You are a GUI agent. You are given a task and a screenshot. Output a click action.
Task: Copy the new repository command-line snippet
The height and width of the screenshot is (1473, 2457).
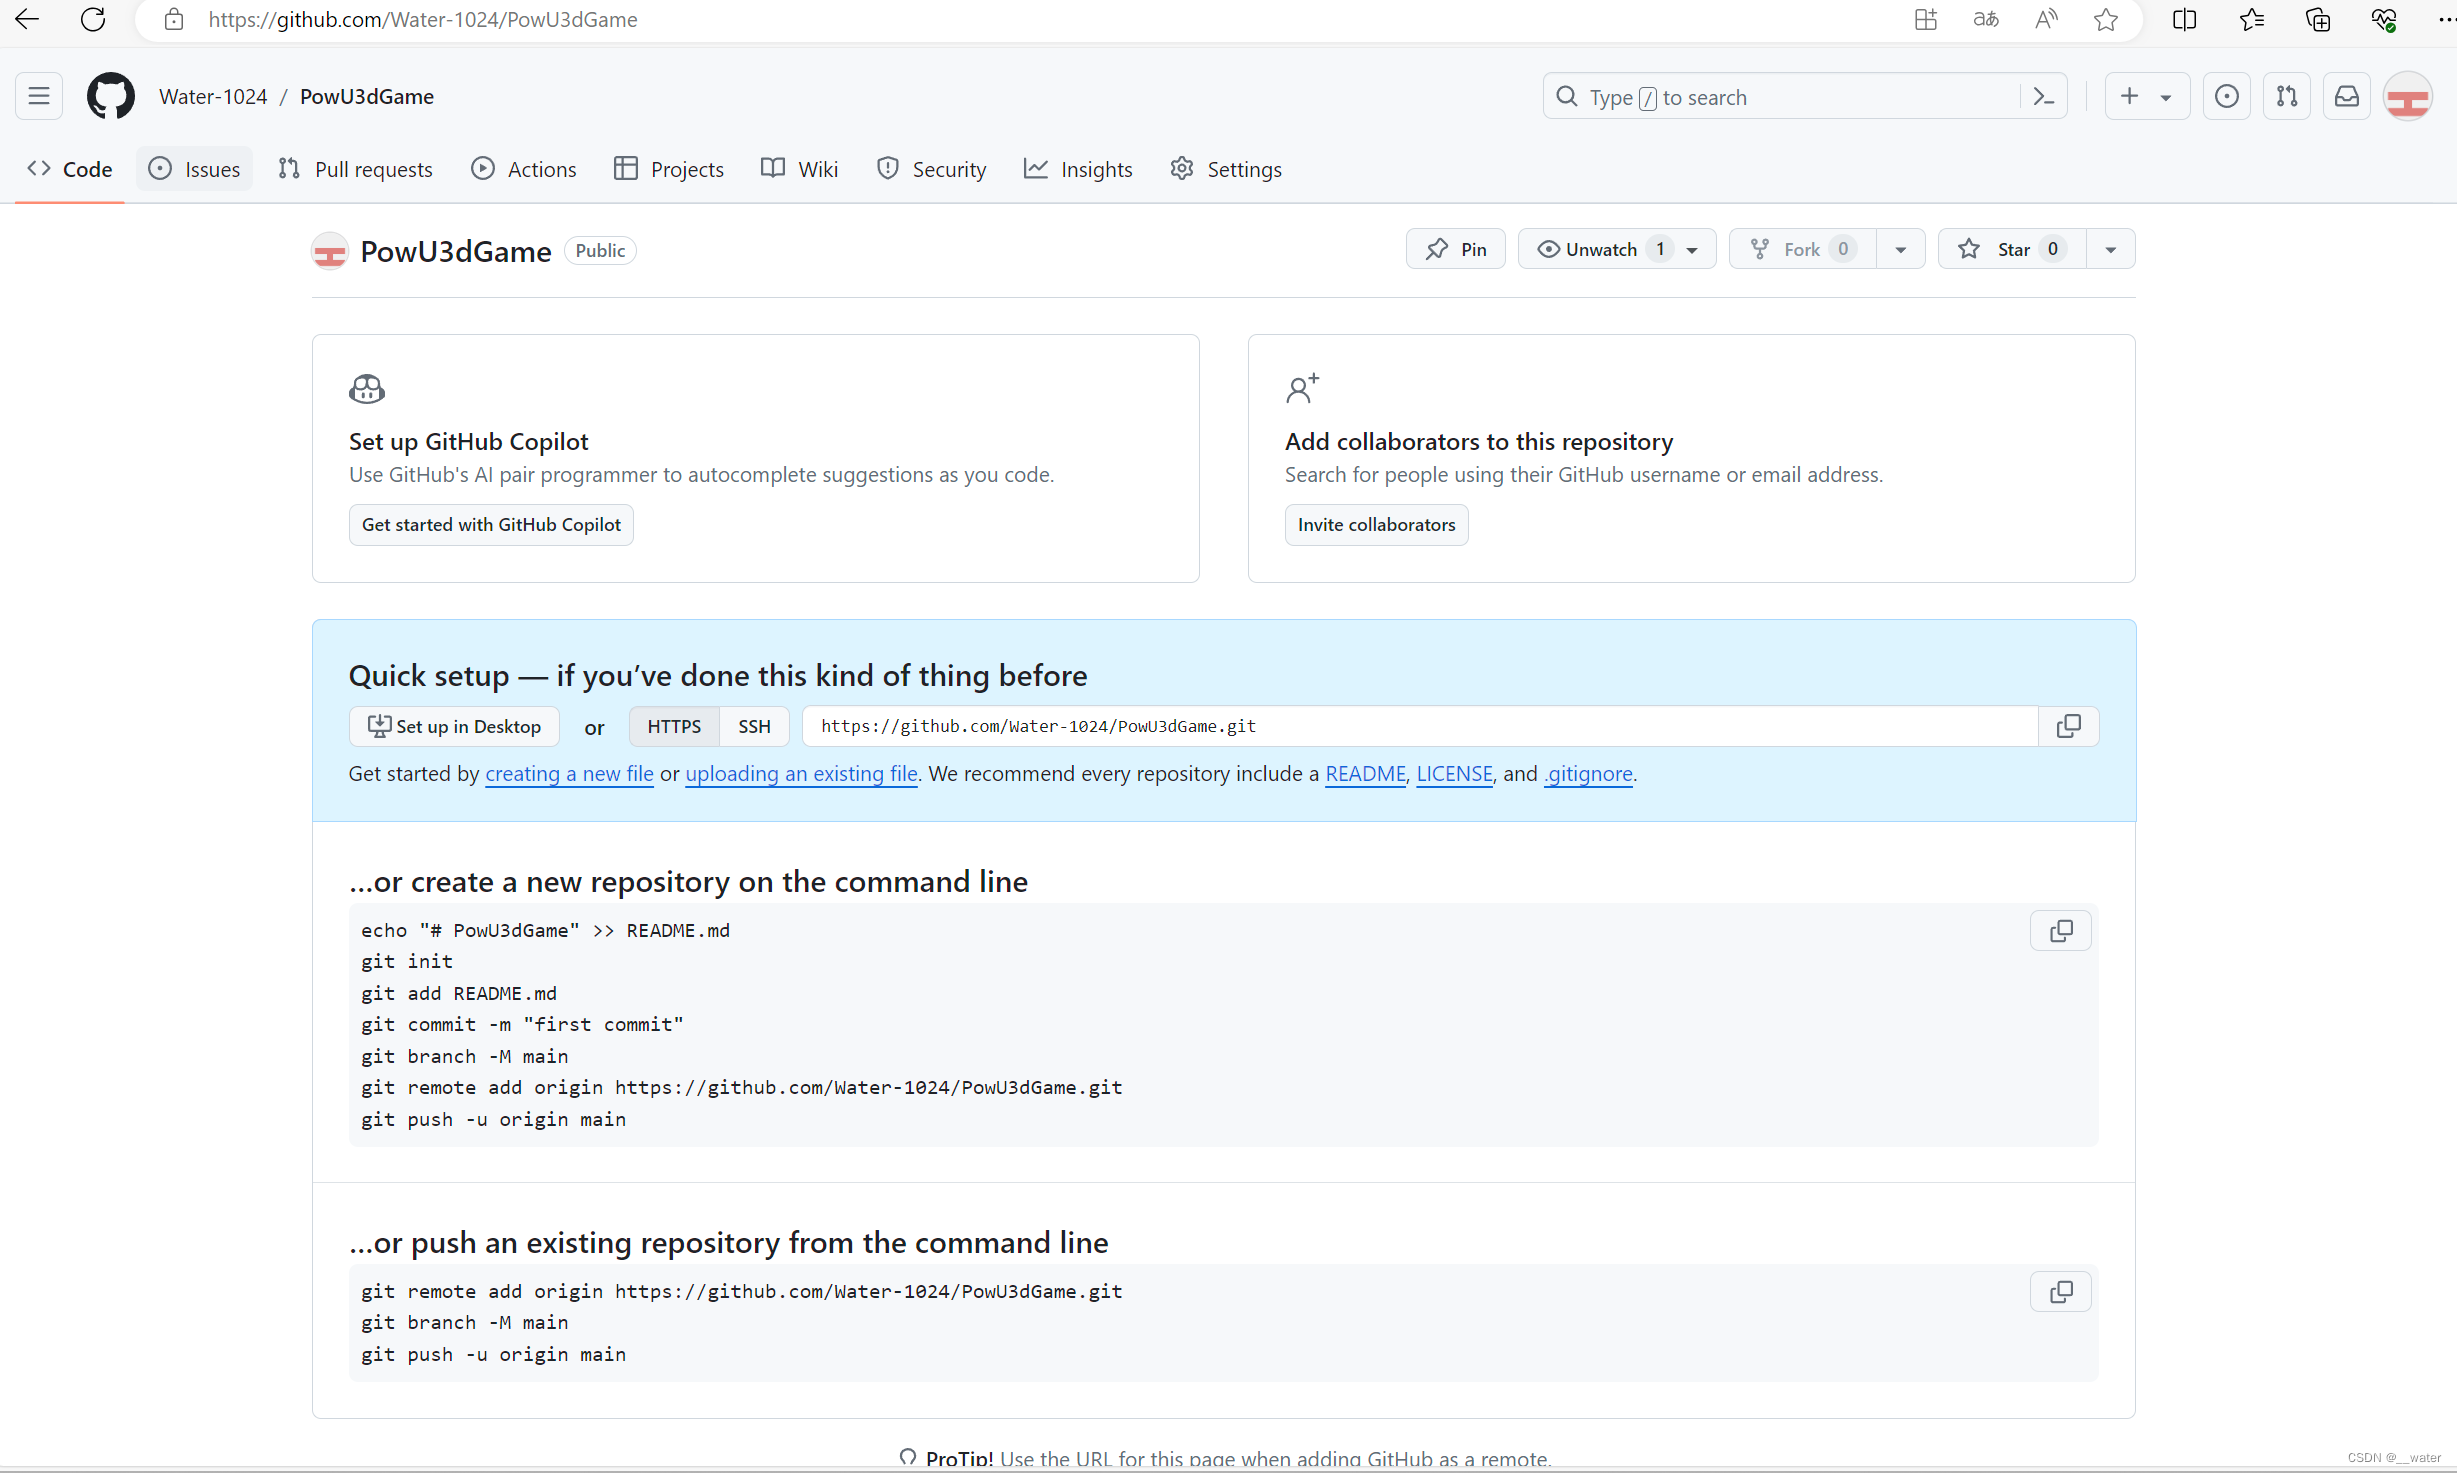(x=2060, y=932)
